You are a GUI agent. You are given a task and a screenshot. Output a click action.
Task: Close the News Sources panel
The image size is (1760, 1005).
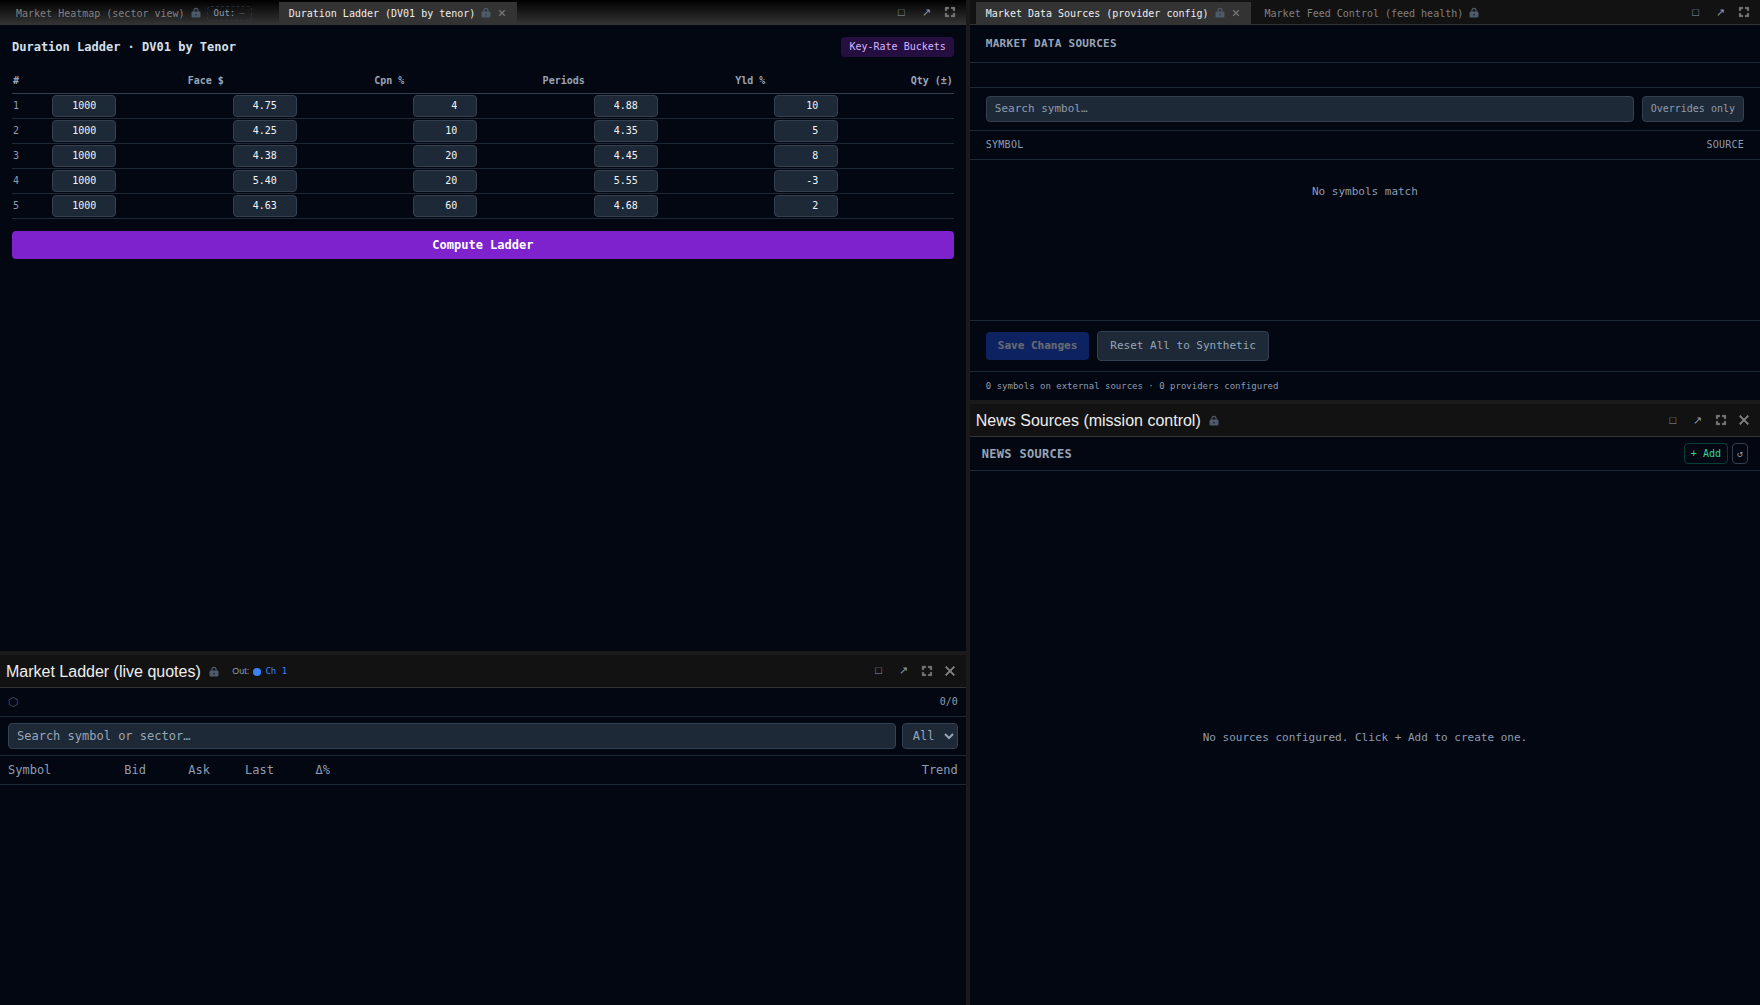(1744, 421)
